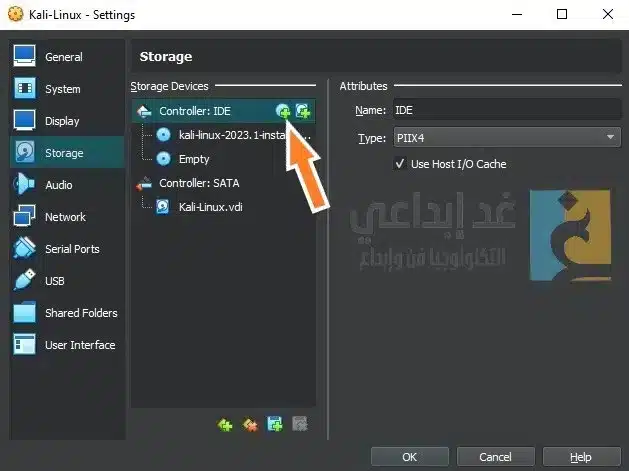
Task: Click the General monitor icon
Action: click(24, 56)
